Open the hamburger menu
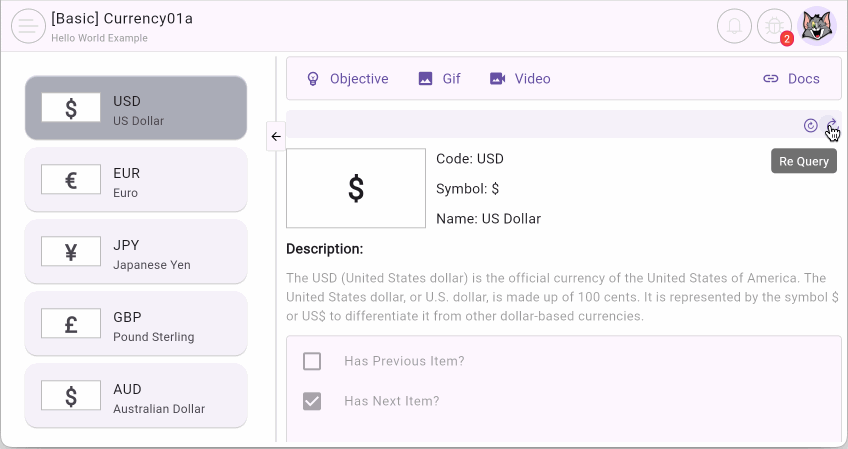Screen dimensions: 848x449 pos(28,26)
